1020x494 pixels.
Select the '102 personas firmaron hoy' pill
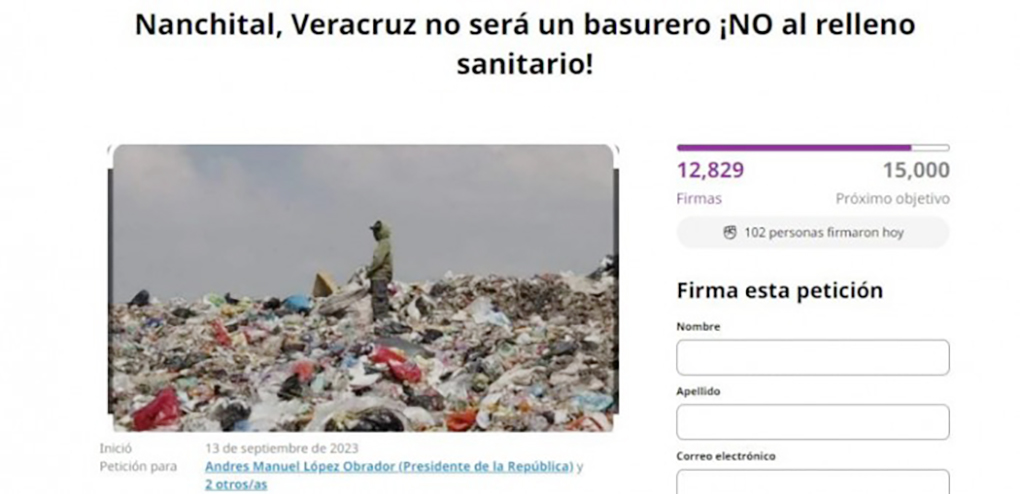(x=812, y=232)
